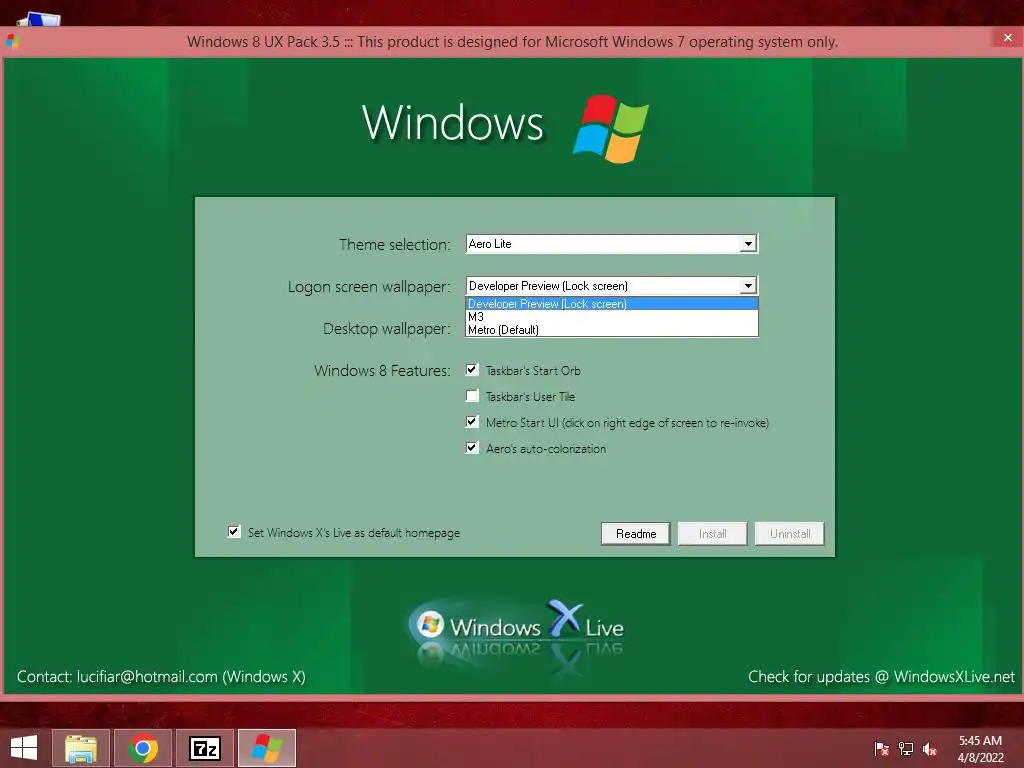Select the UX Pack taskbar icon

click(x=267, y=748)
